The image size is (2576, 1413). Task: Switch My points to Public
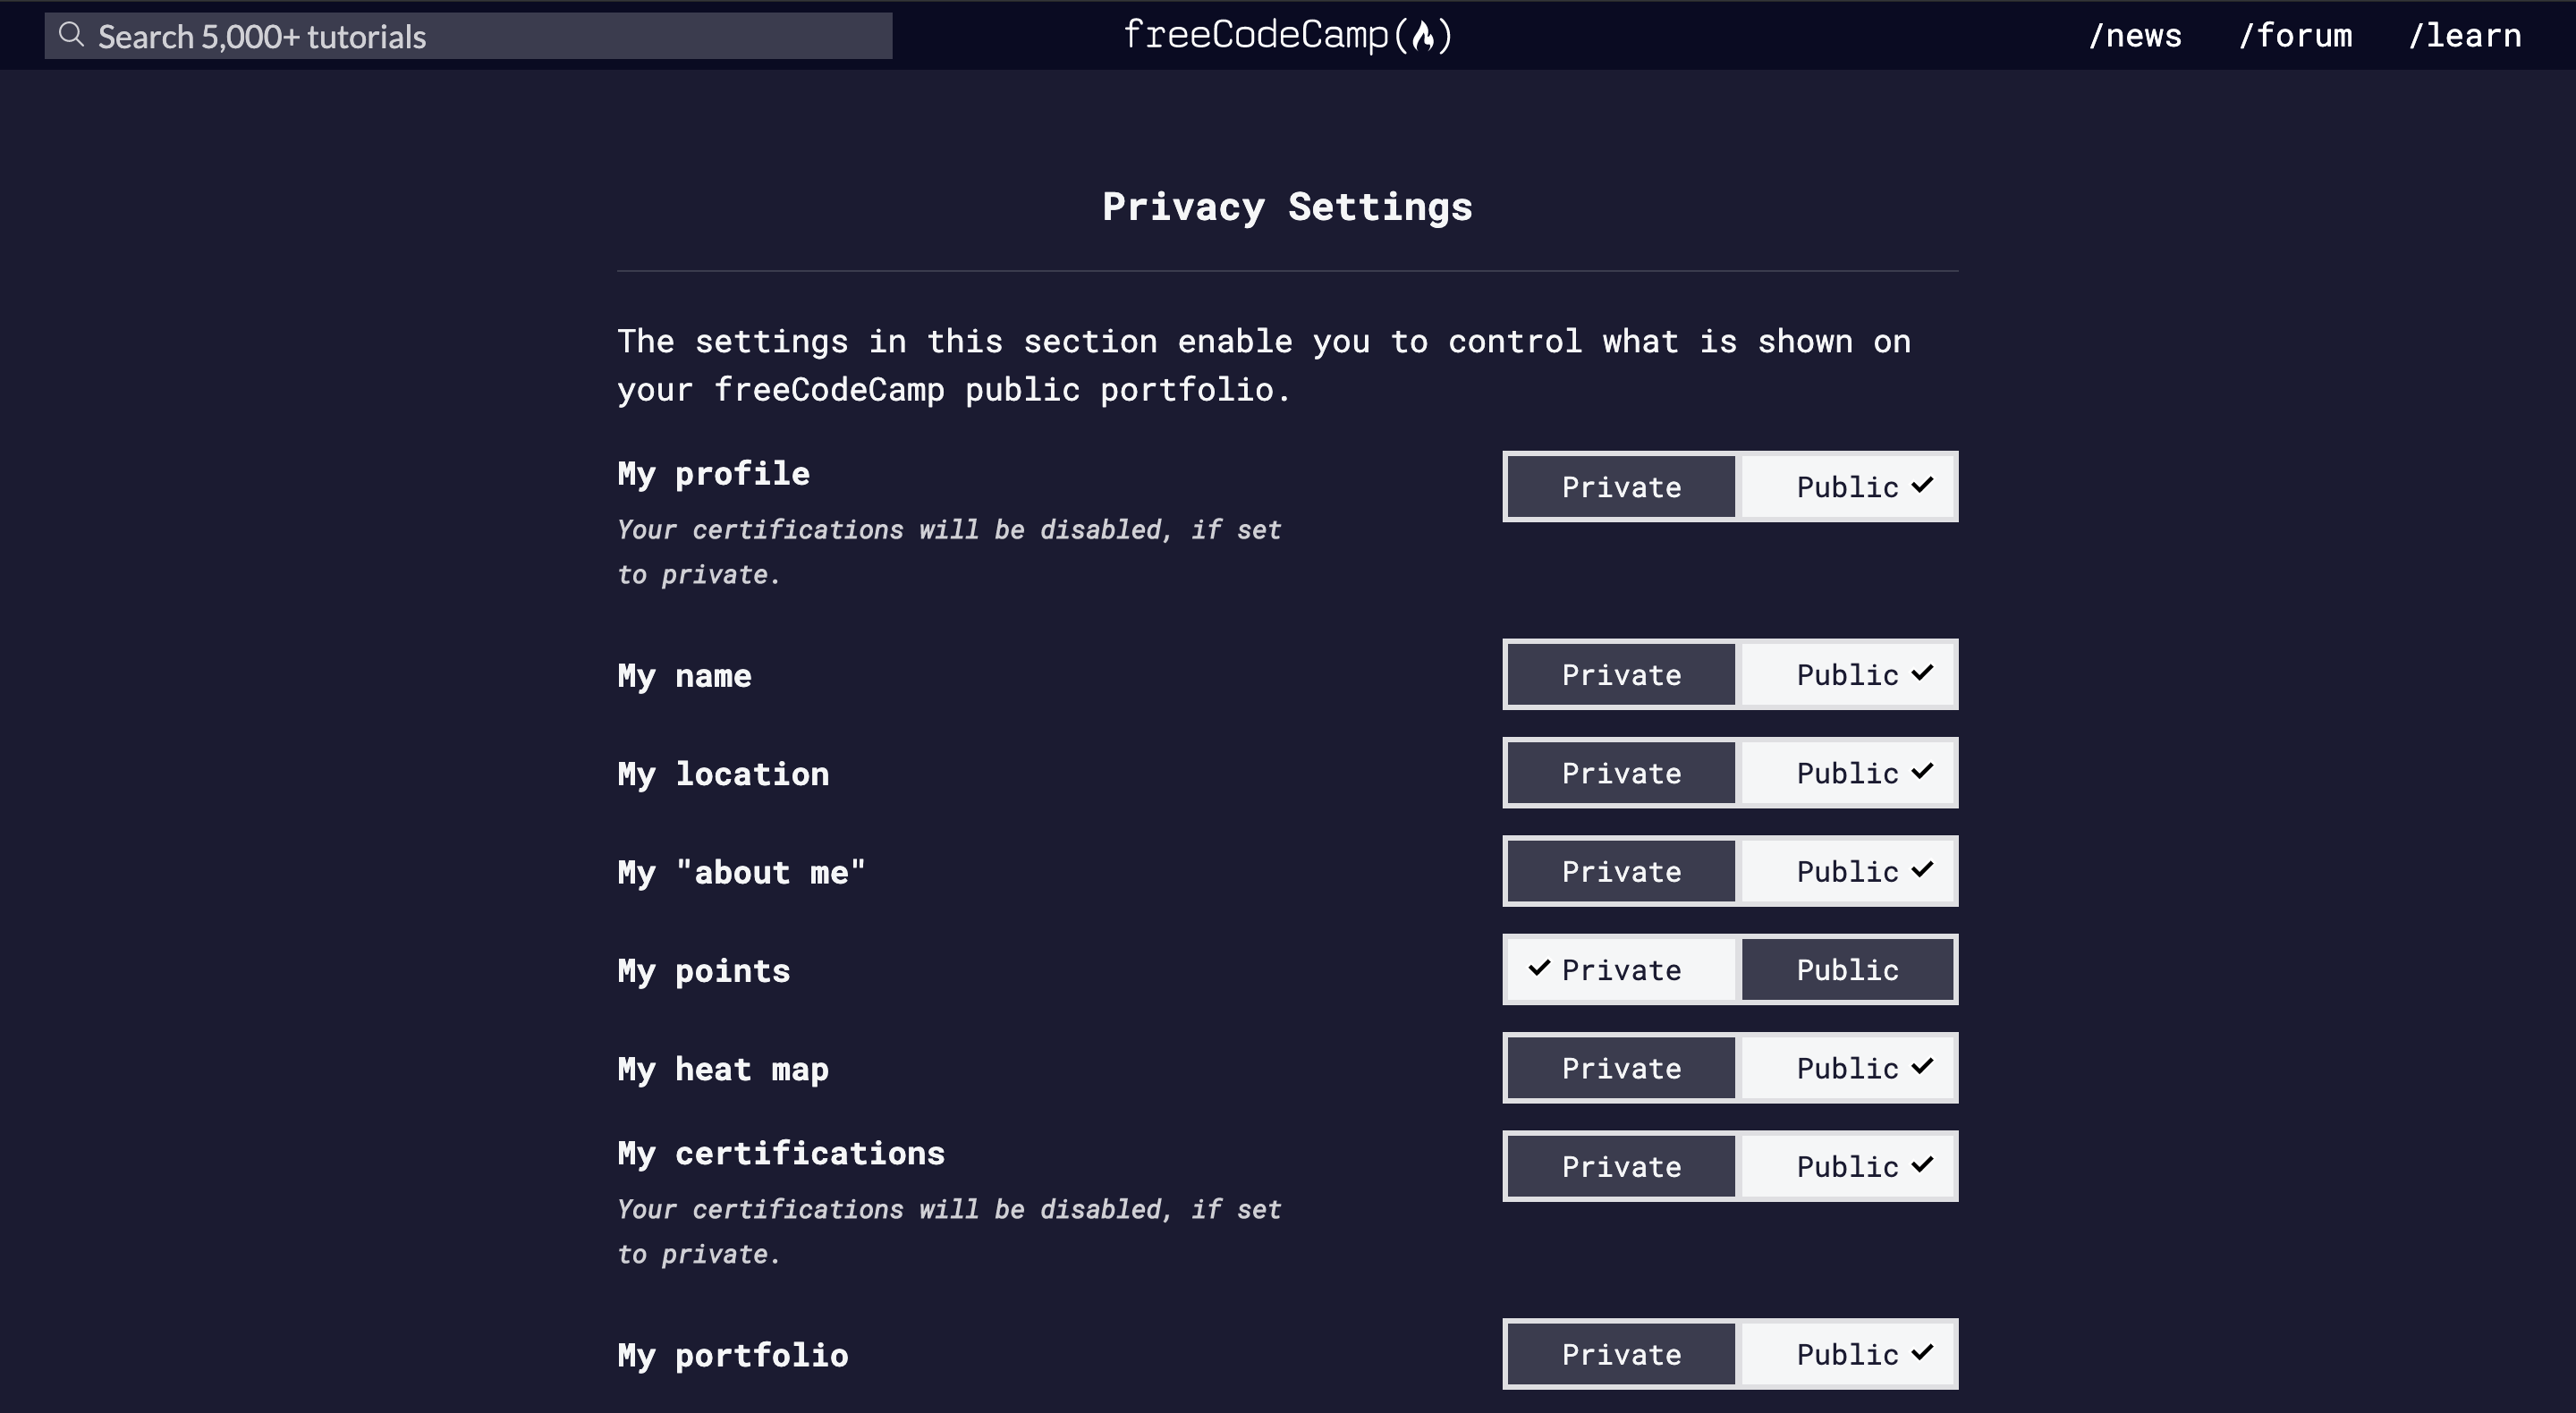[1848, 970]
